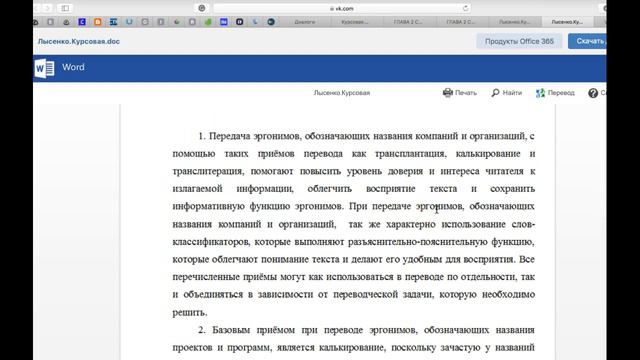Click the word "решить." ending paragraph 1
Screen dimensions: 640x360
pos(190,312)
